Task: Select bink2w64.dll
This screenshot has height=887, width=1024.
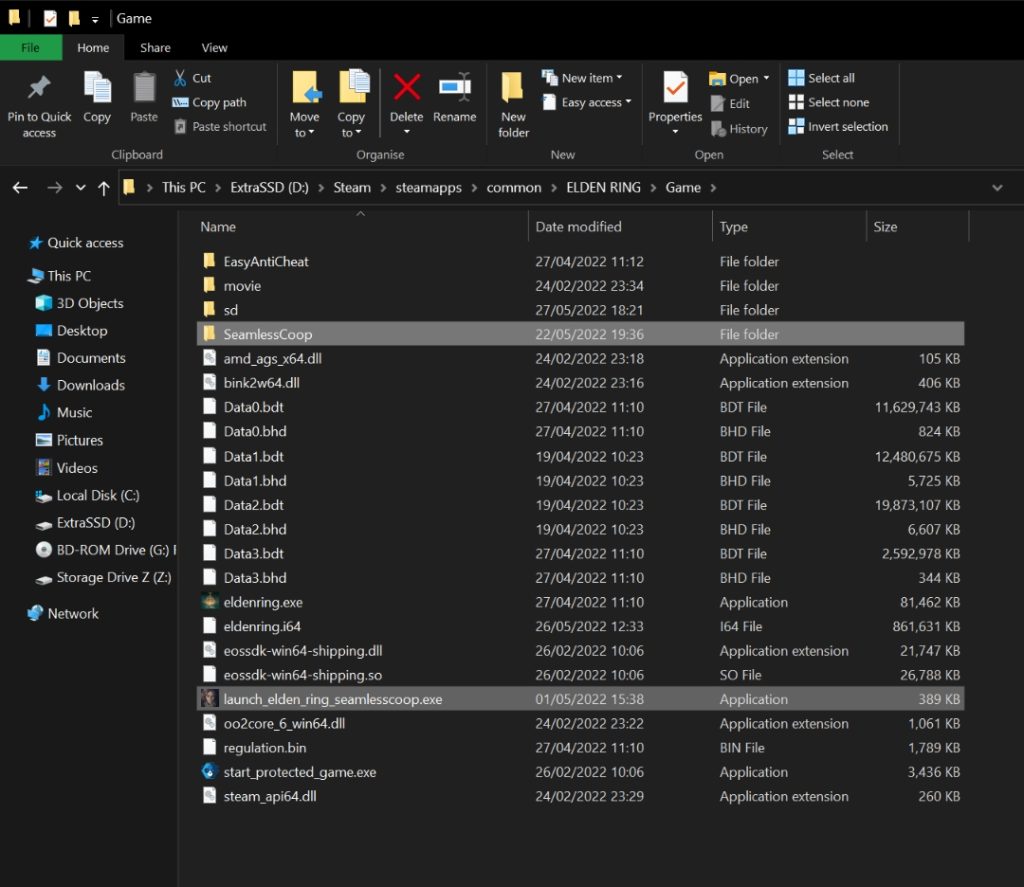Action: (580, 383)
